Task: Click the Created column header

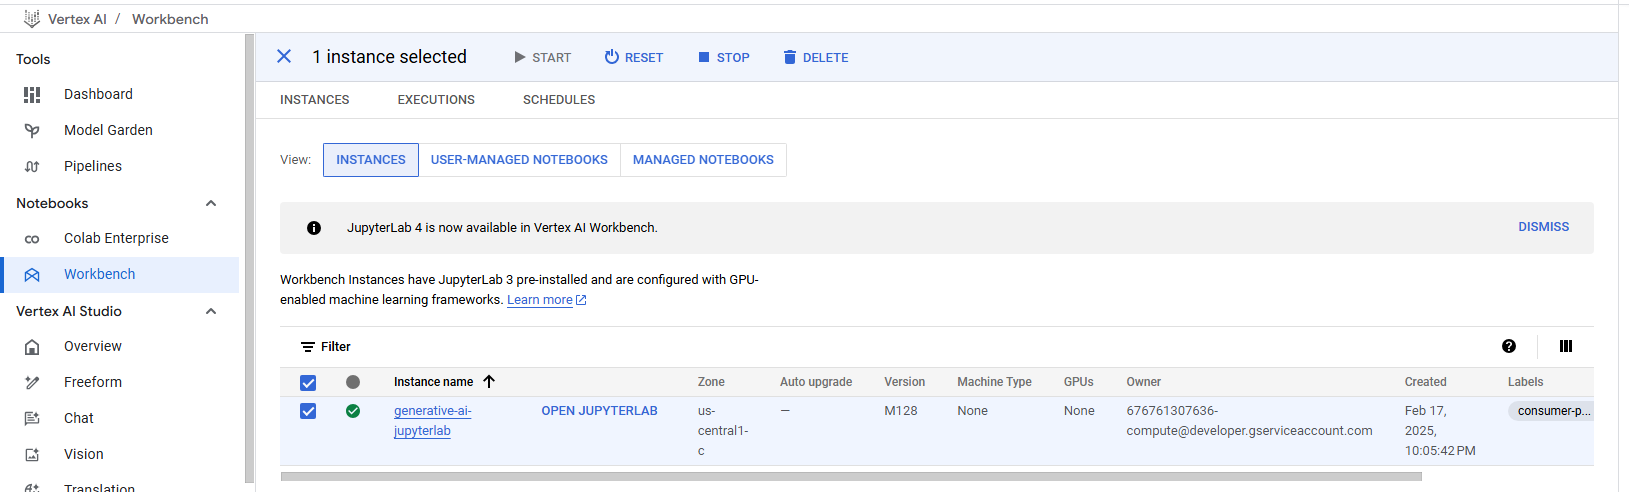Action: (x=1425, y=382)
